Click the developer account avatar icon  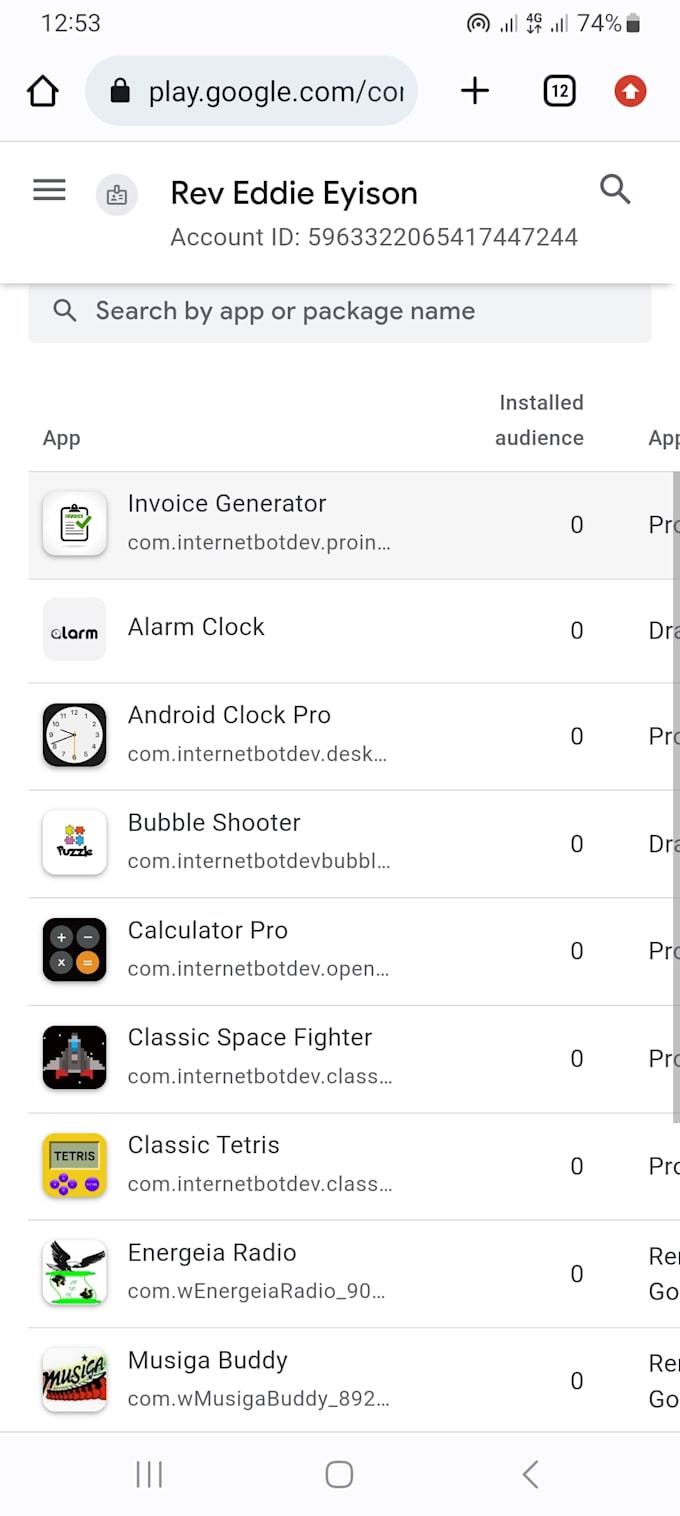[117, 195]
